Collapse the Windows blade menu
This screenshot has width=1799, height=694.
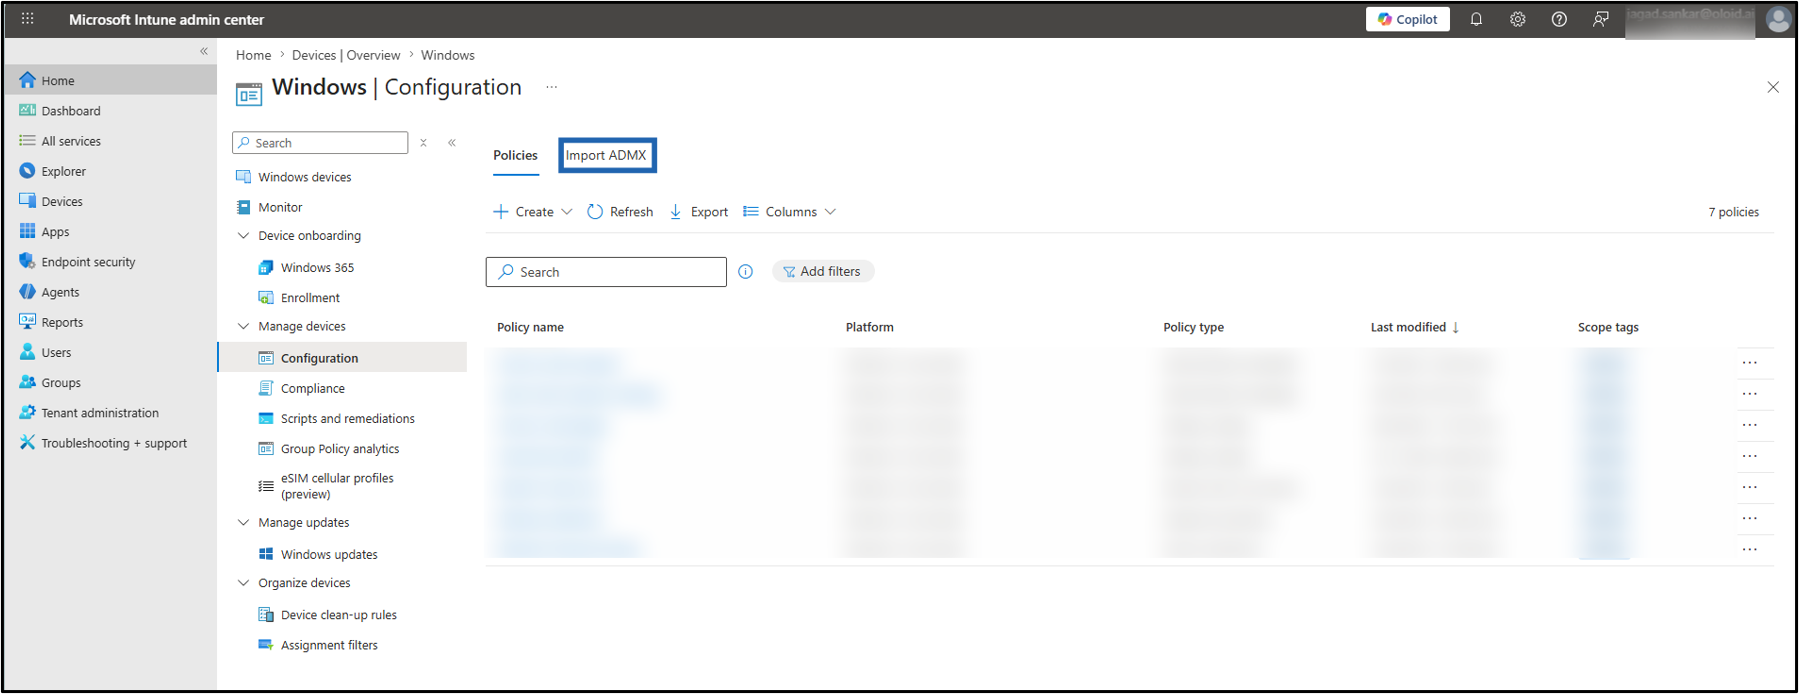click(x=452, y=143)
